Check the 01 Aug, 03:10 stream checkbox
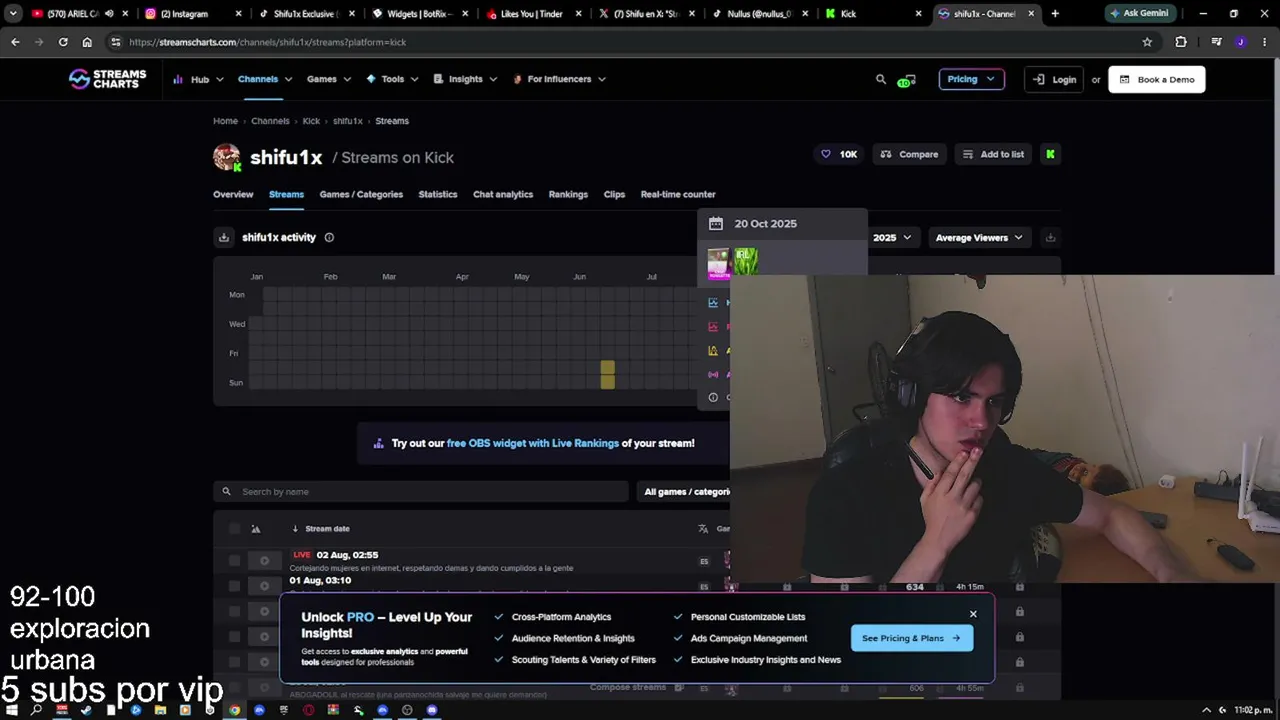This screenshot has height=720, width=1280. 234,586
